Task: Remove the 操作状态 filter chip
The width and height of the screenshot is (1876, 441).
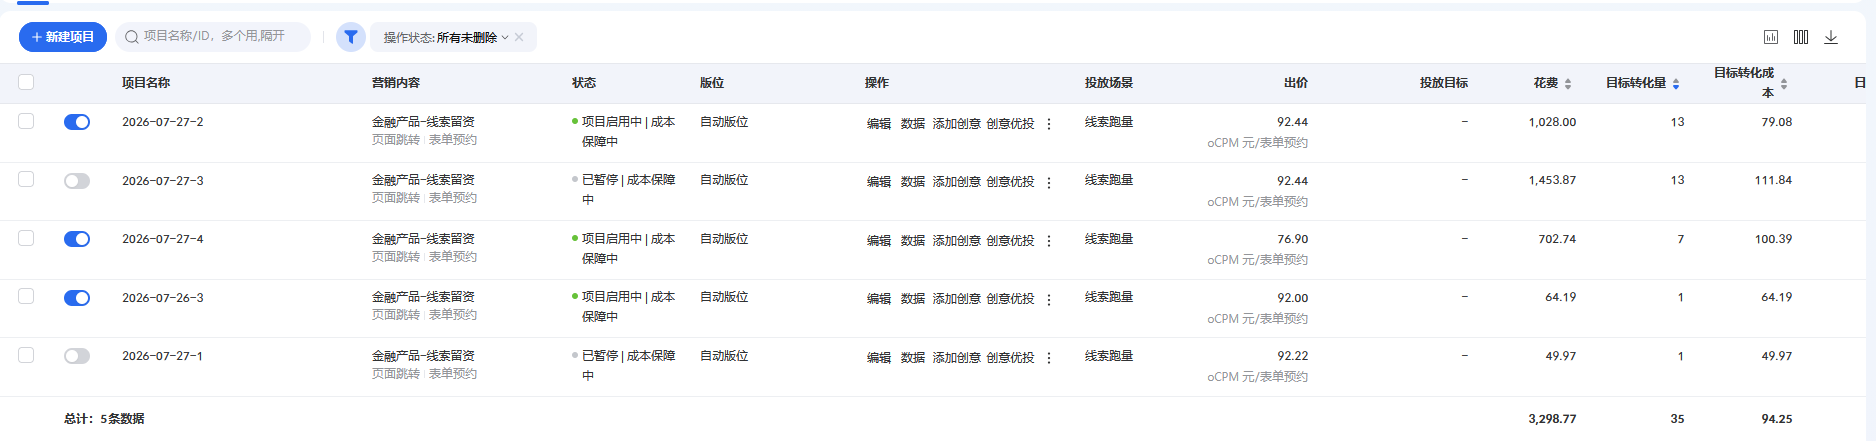Action: [519, 37]
